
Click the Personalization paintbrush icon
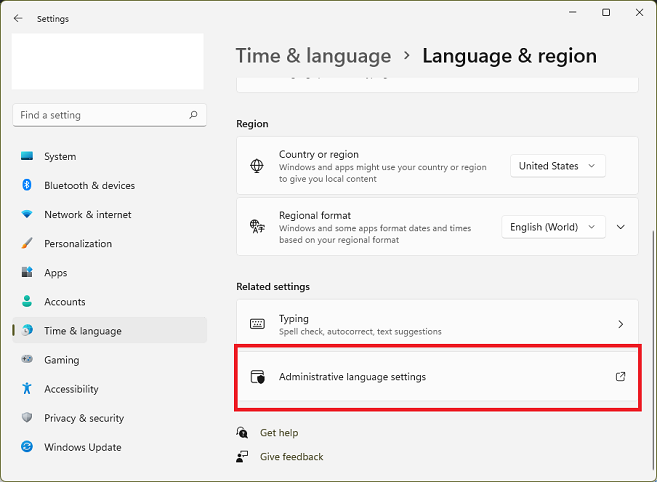[27, 243]
